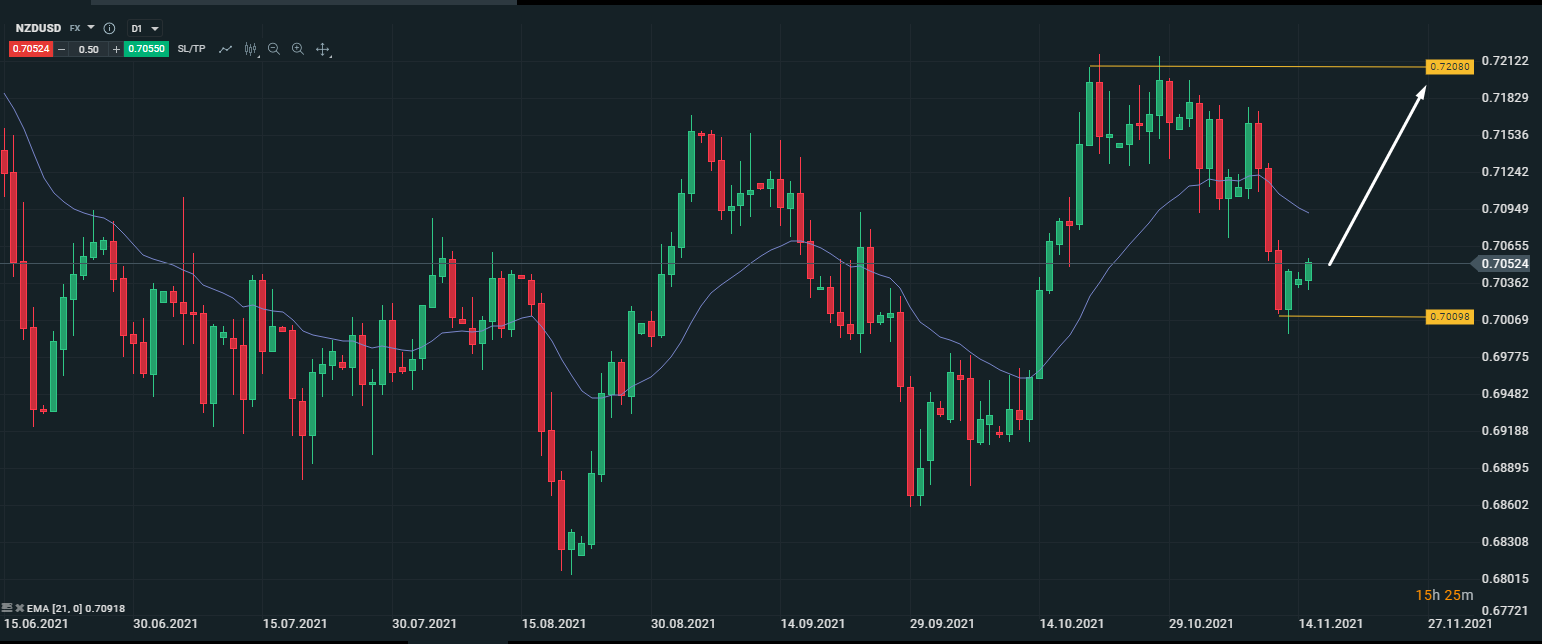The height and width of the screenshot is (644, 1542).
Task: Select the crosshair move tool
Action: [322, 49]
